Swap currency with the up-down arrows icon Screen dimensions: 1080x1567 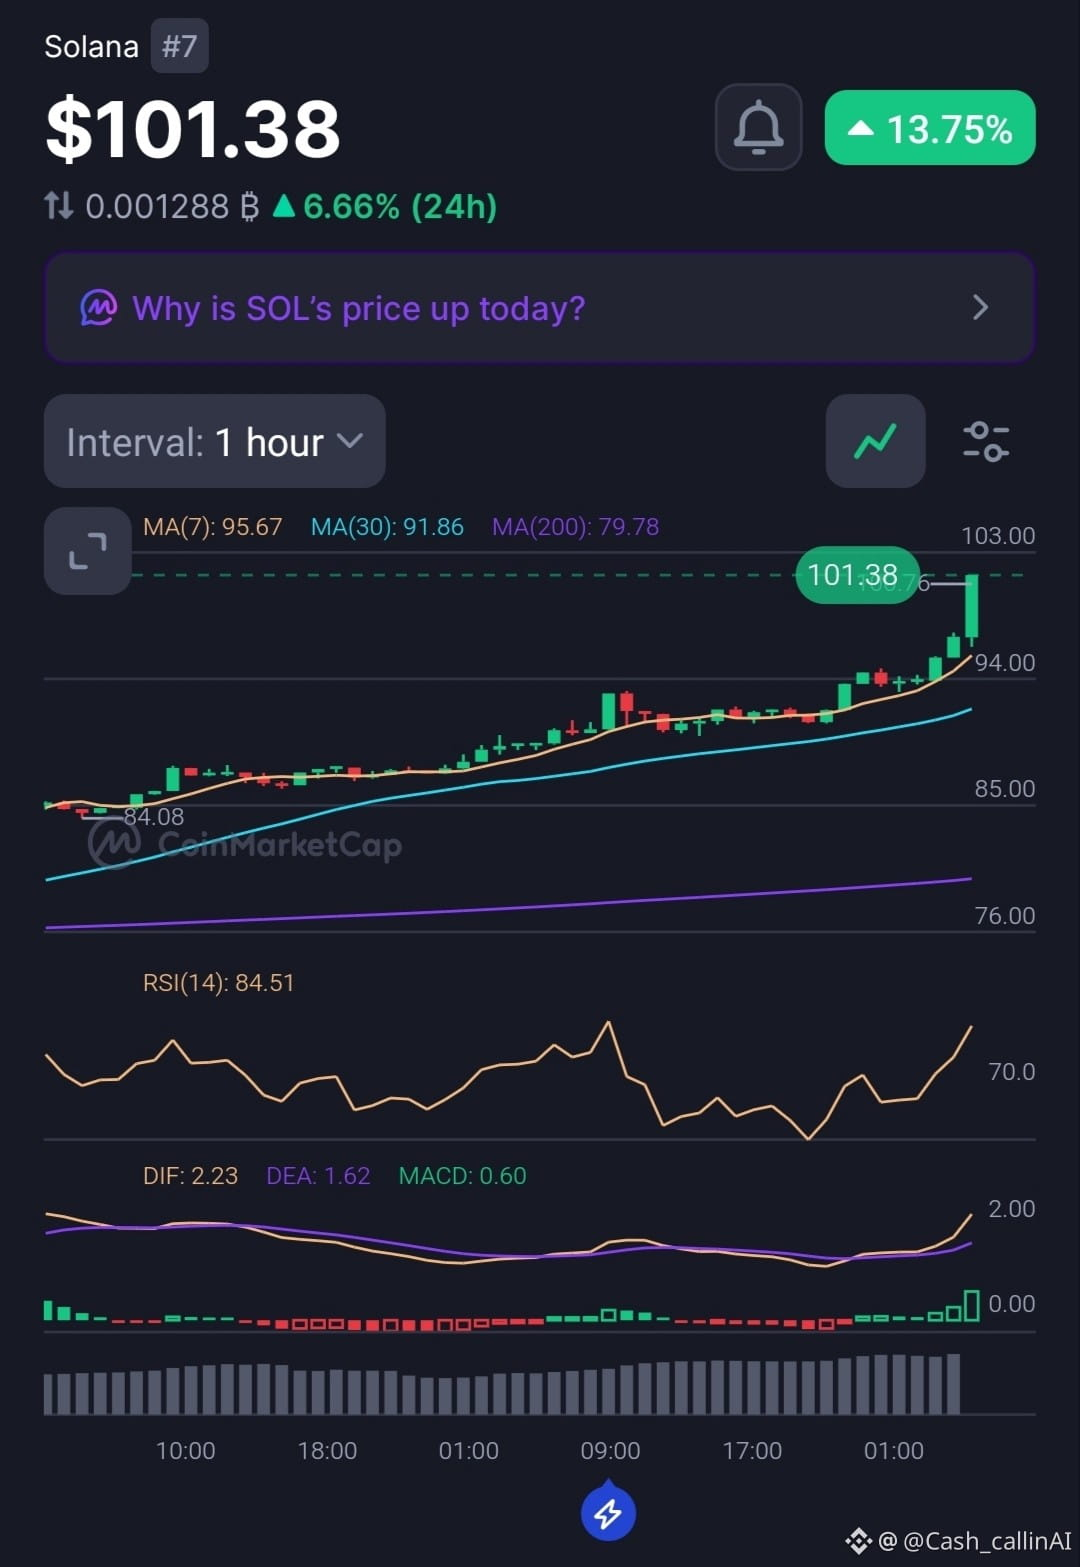coord(58,206)
